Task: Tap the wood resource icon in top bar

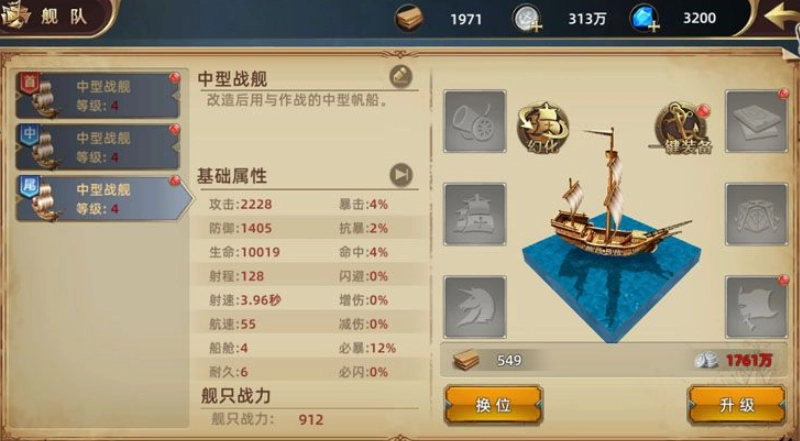Action: (x=409, y=19)
